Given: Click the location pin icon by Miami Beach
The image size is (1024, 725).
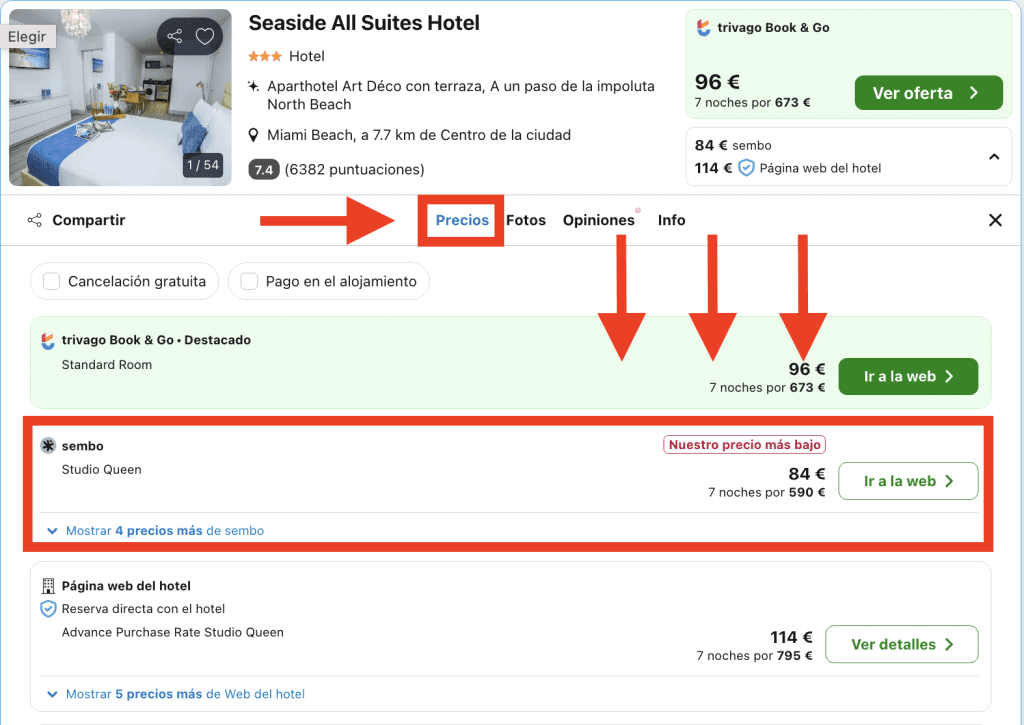Looking at the screenshot, I should pos(255,135).
